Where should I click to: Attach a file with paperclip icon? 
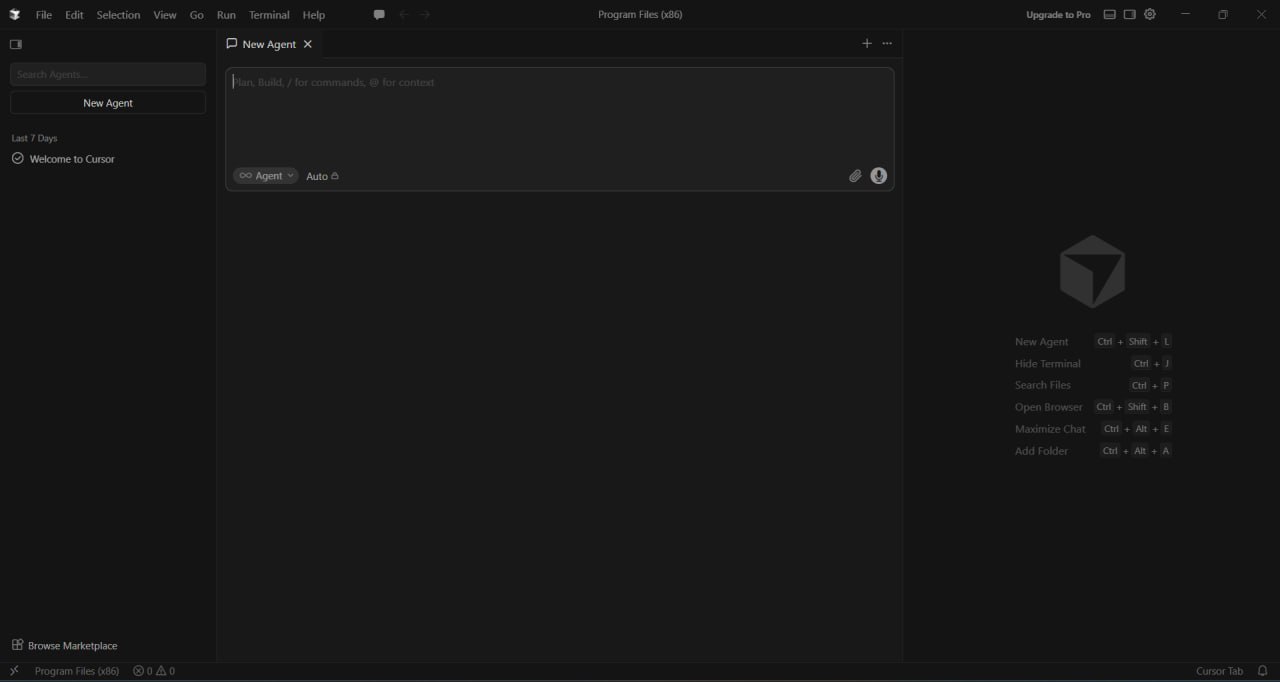pos(855,176)
